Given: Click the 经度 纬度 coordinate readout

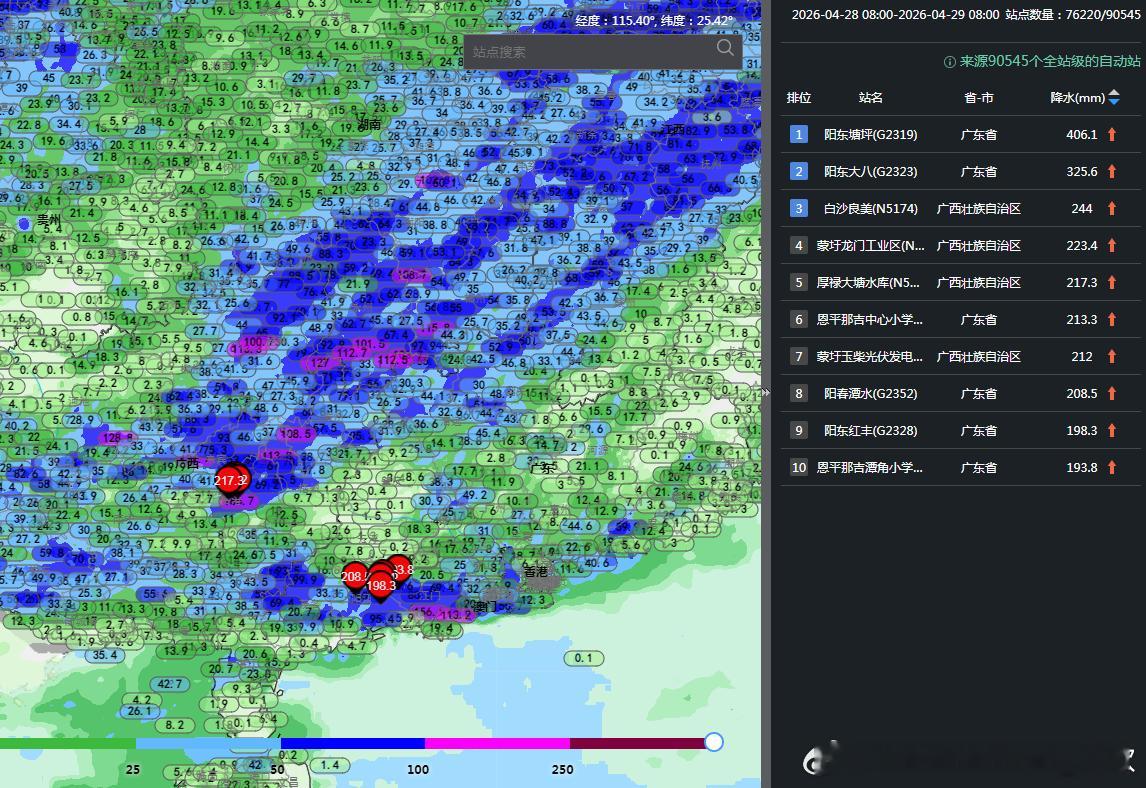Looking at the screenshot, I should (654, 20).
